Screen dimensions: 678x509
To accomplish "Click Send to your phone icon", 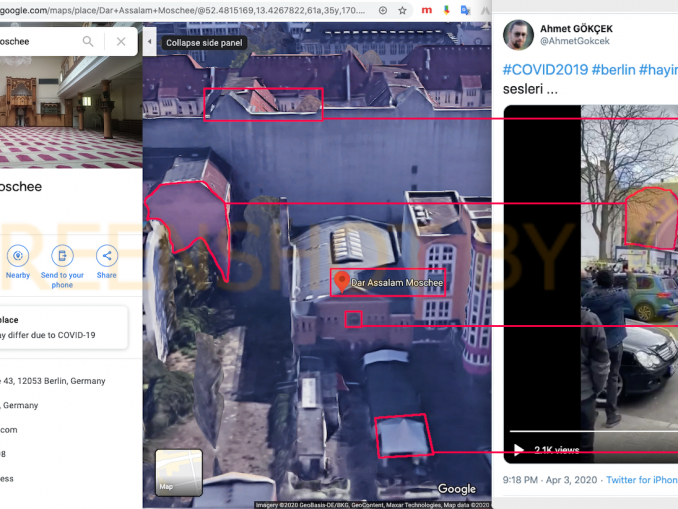I will coord(62,256).
